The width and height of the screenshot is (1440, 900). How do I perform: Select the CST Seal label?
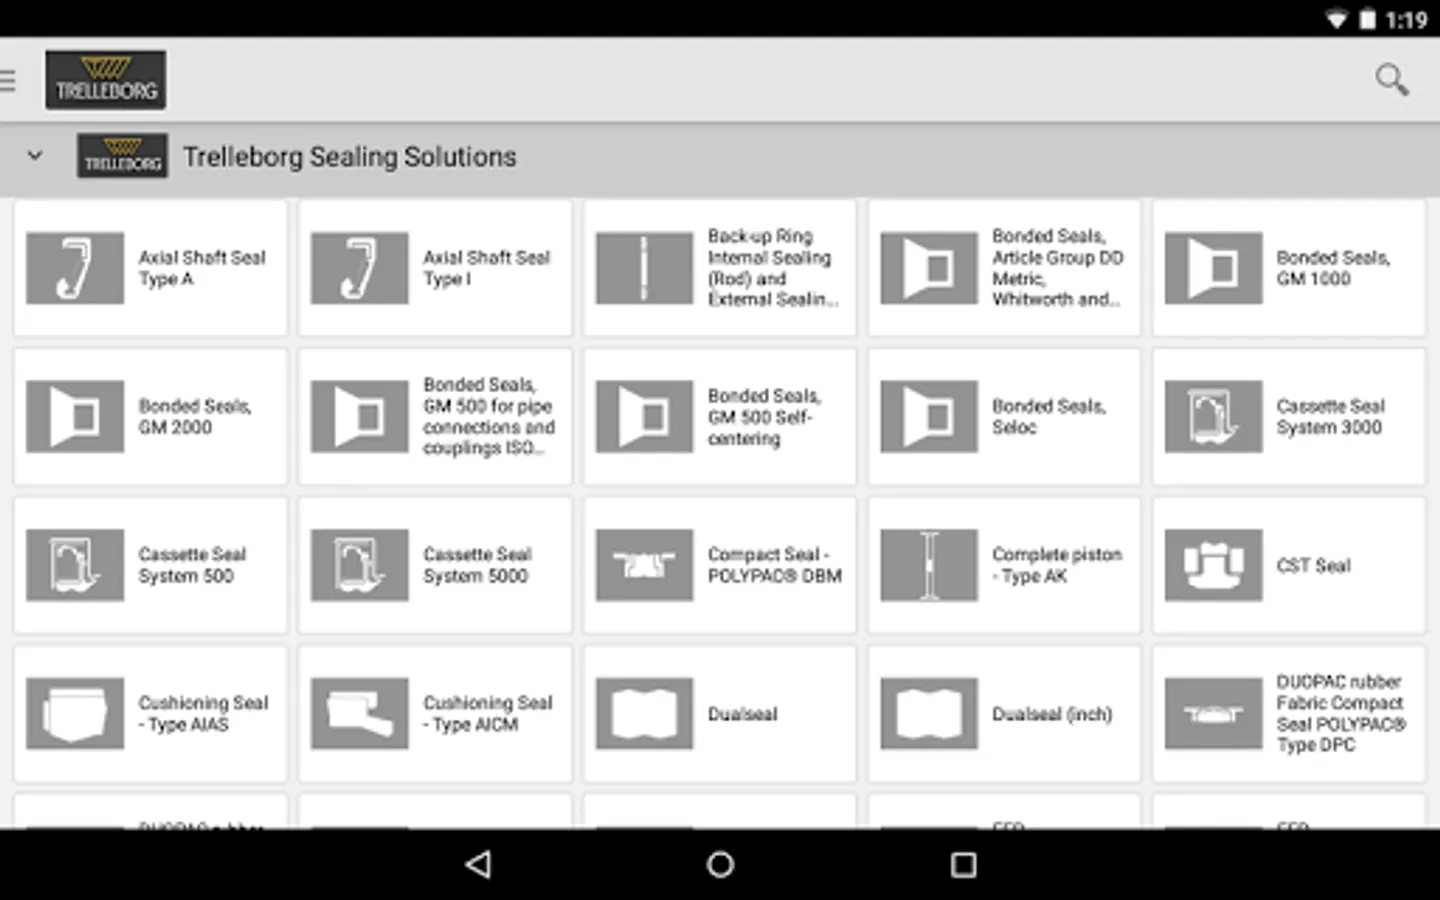coord(1313,566)
